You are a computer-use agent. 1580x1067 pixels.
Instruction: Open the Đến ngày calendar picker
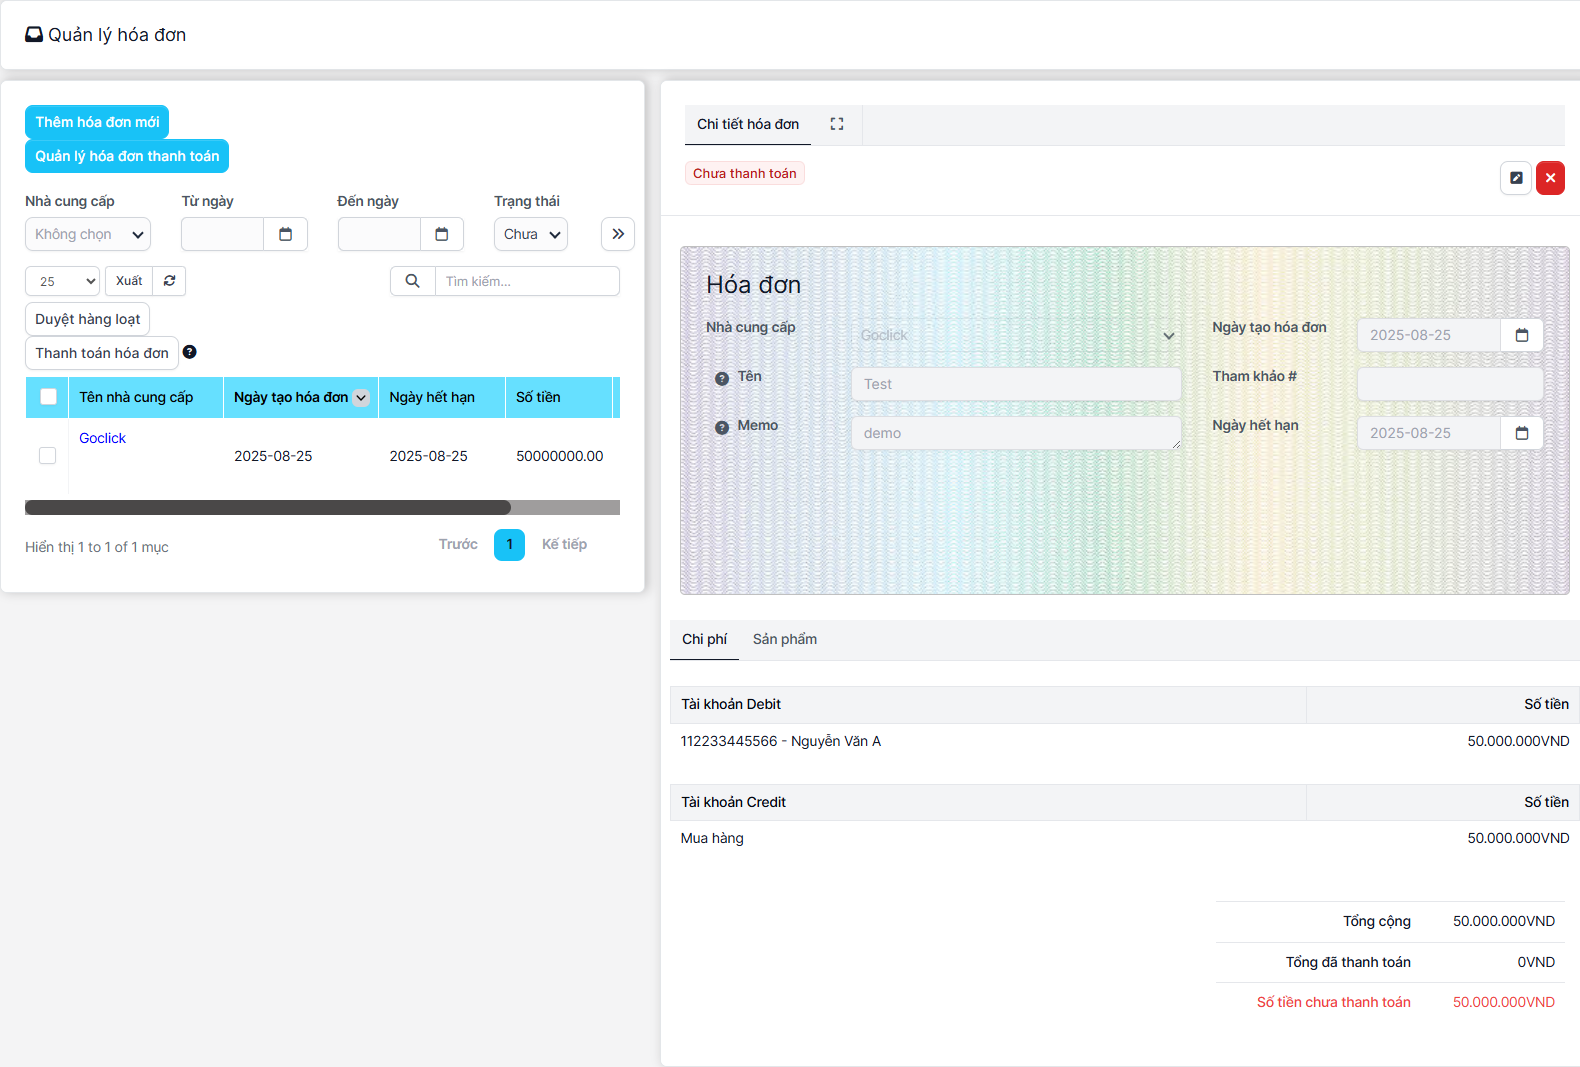click(x=442, y=234)
